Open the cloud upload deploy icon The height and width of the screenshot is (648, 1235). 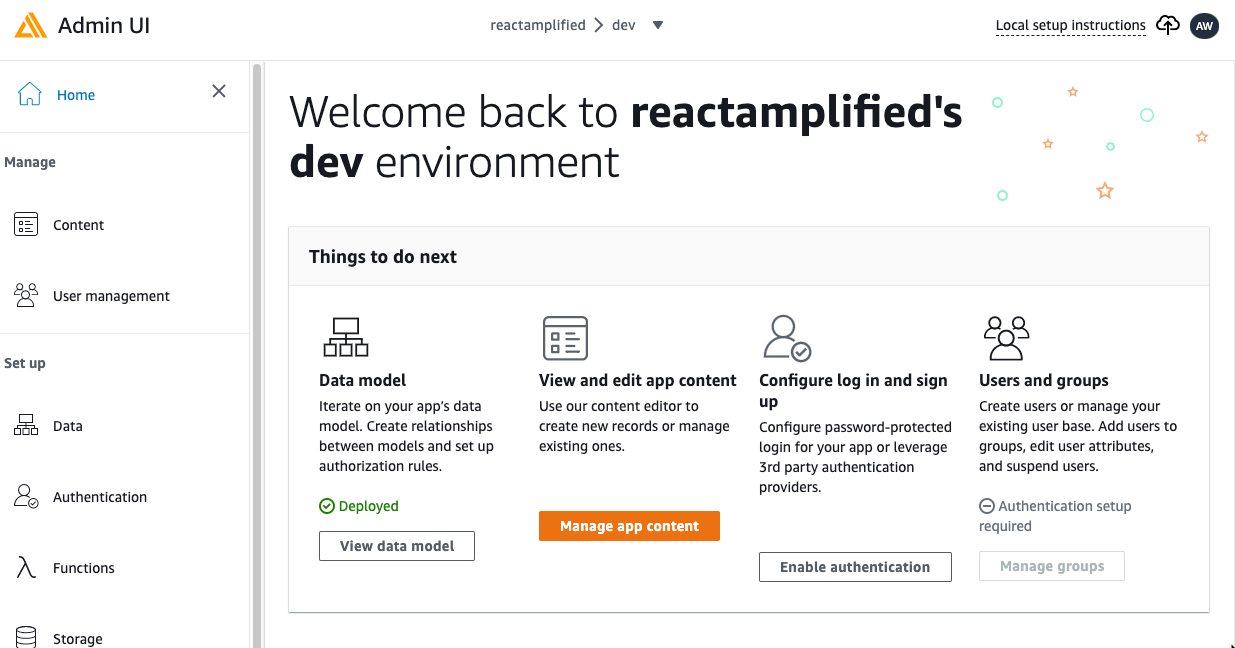click(x=1168, y=25)
